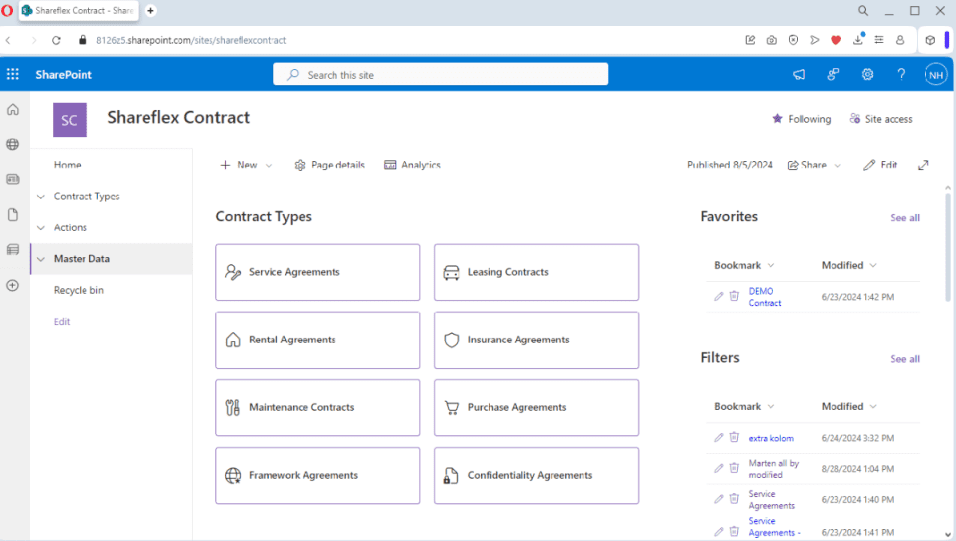The height and width of the screenshot is (541, 956).
Task: Open the Service Agreements tile
Action: click(318, 273)
